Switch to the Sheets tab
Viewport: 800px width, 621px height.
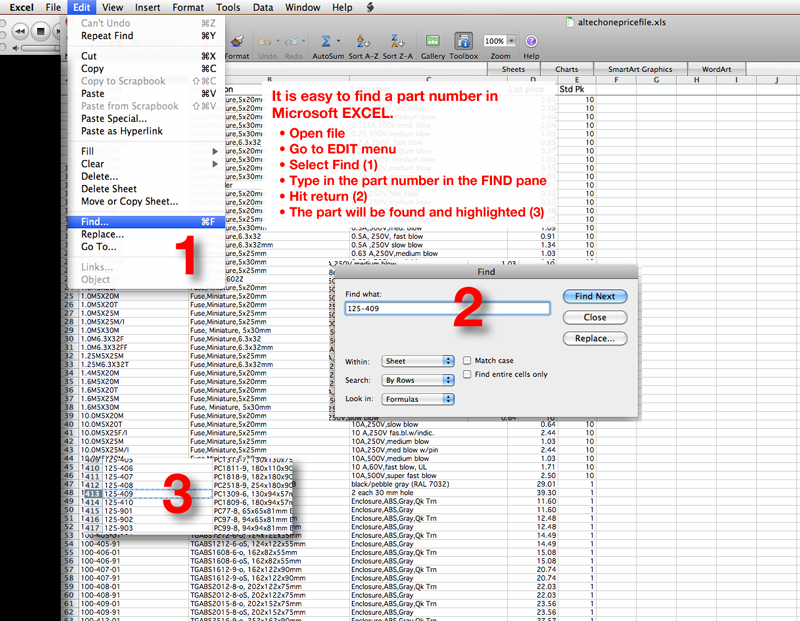click(x=513, y=69)
